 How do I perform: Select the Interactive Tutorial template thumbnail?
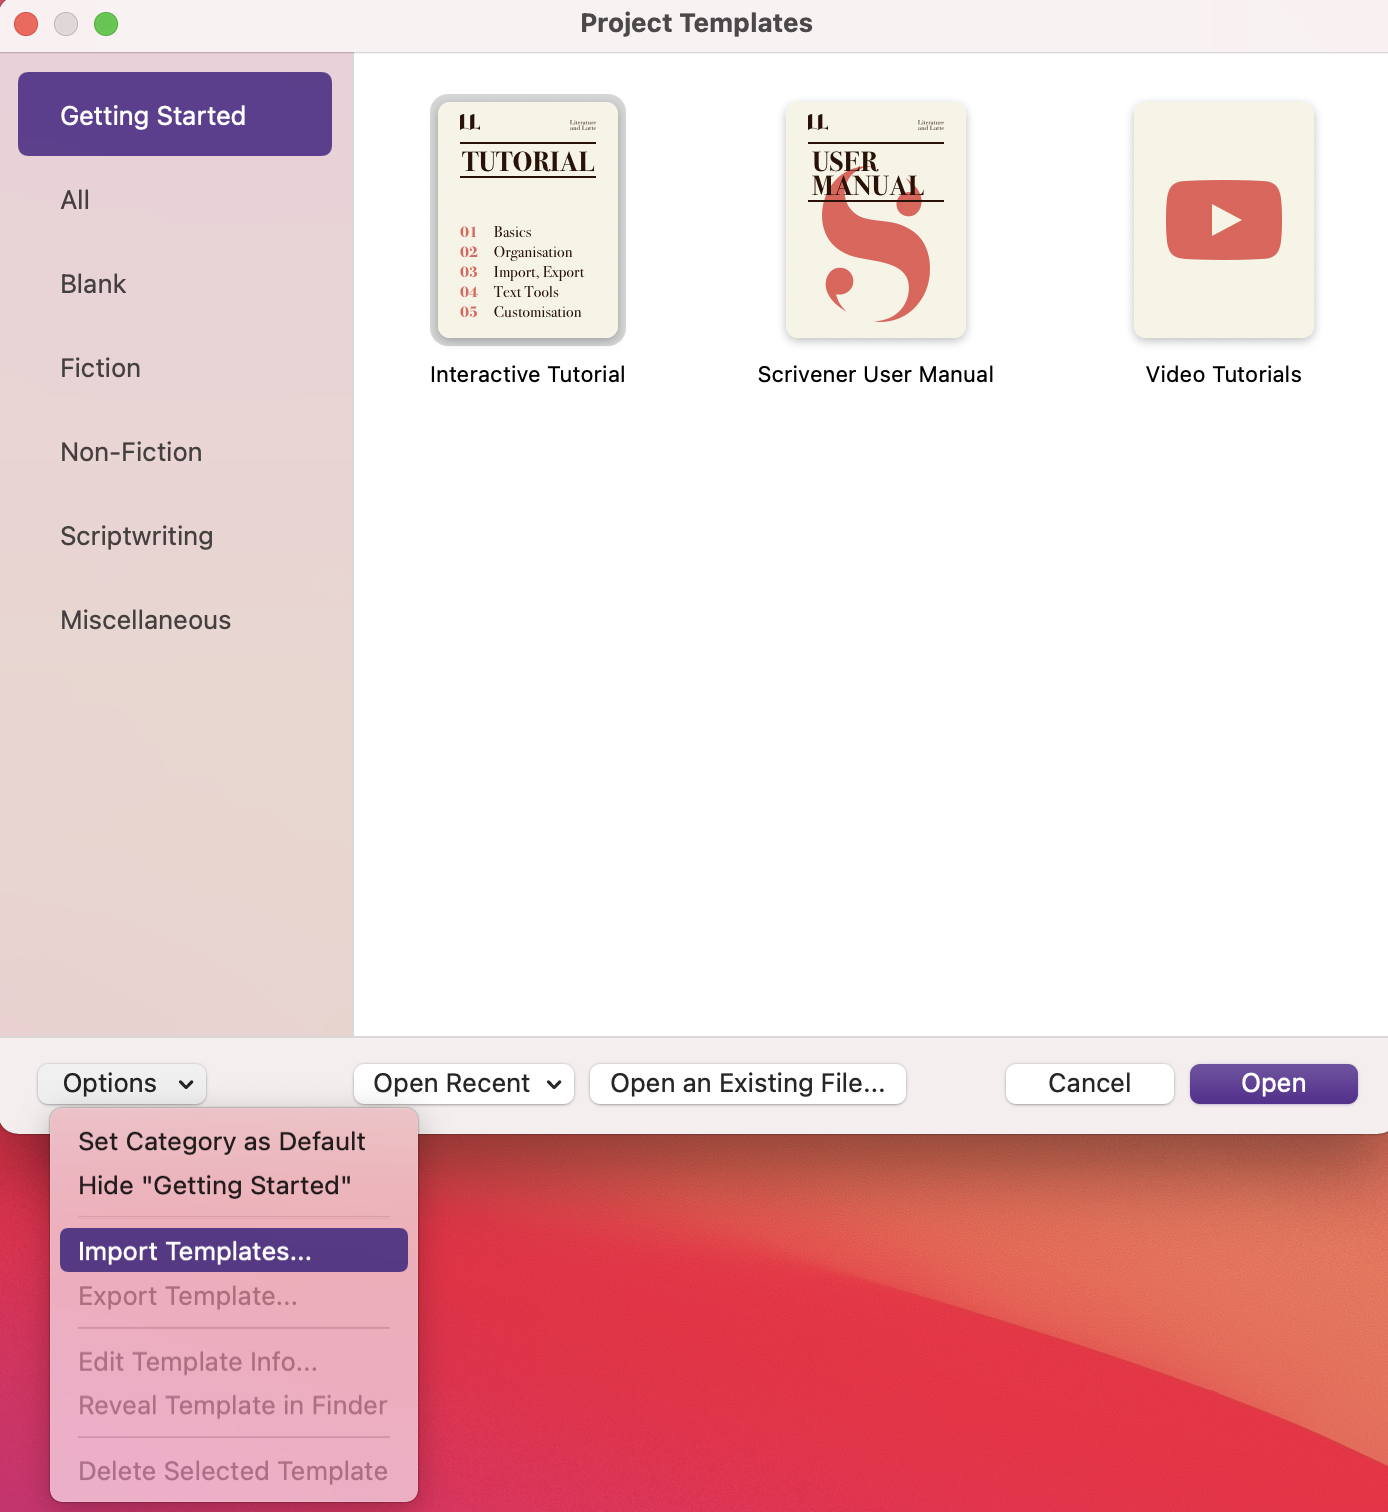(528, 220)
